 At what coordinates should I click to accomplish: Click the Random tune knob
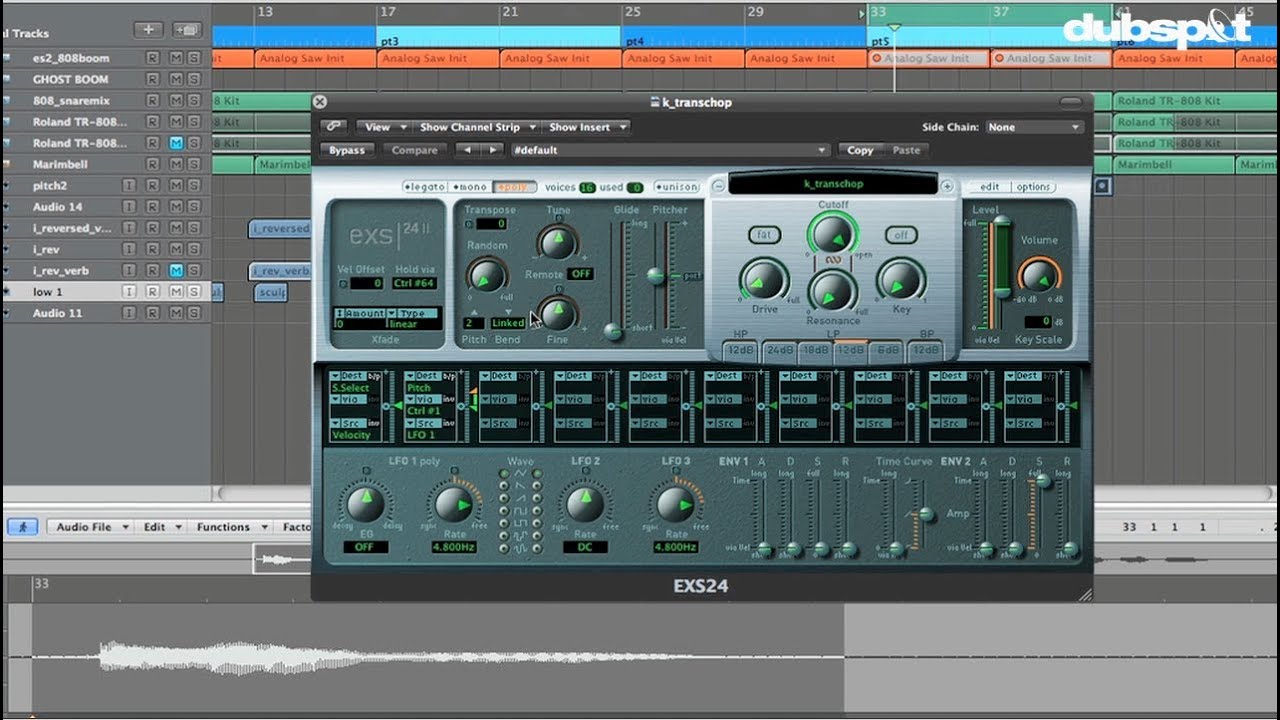(x=487, y=275)
